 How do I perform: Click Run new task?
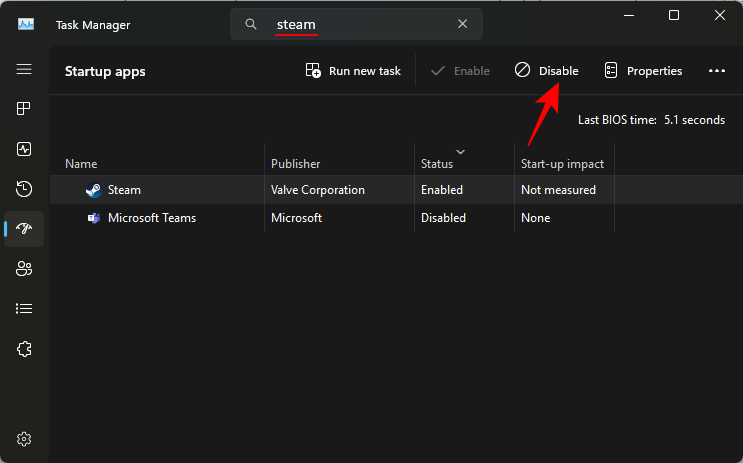pos(353,71)
